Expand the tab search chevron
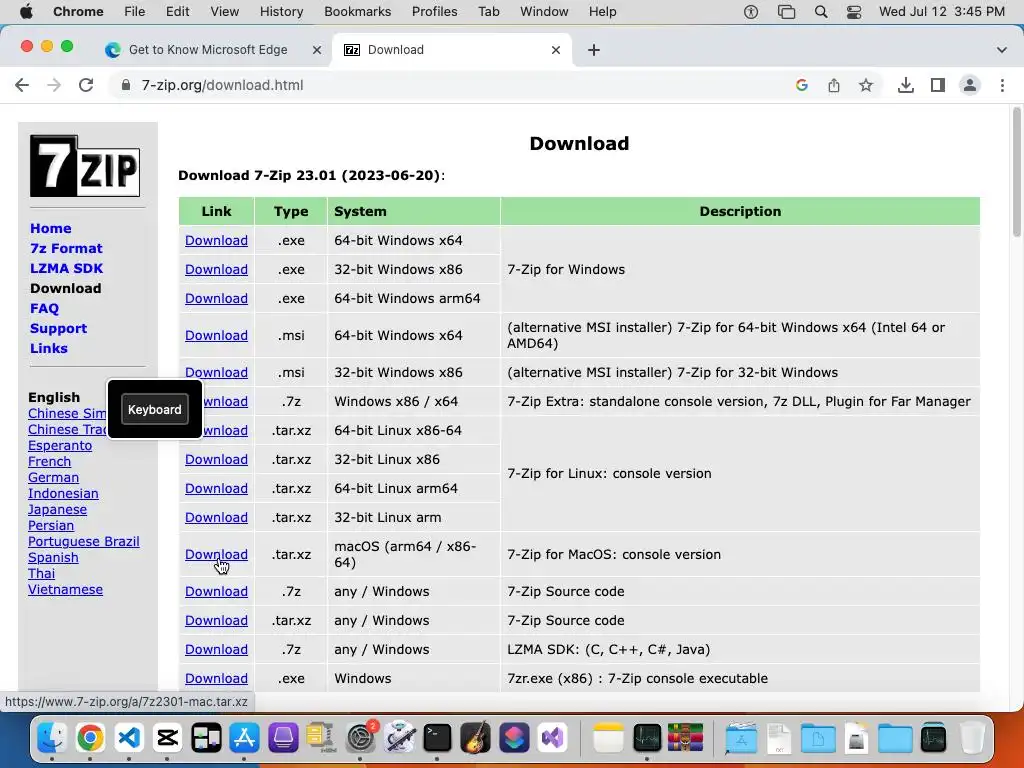Viewport: 1024px width, 768px height. (x=1002, y=50)
